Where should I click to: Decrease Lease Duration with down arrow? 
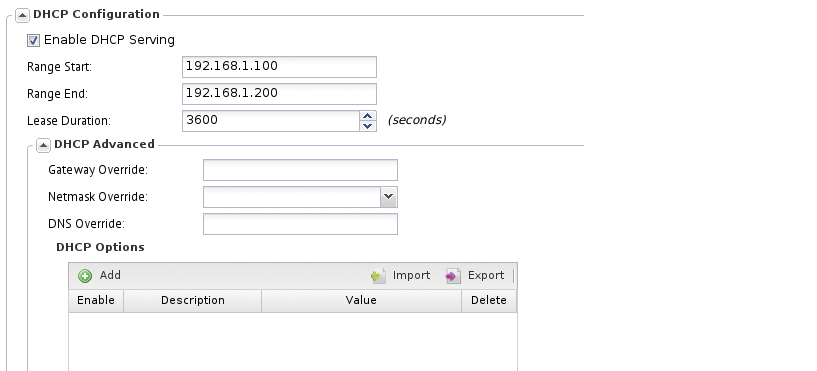point(368,126)
